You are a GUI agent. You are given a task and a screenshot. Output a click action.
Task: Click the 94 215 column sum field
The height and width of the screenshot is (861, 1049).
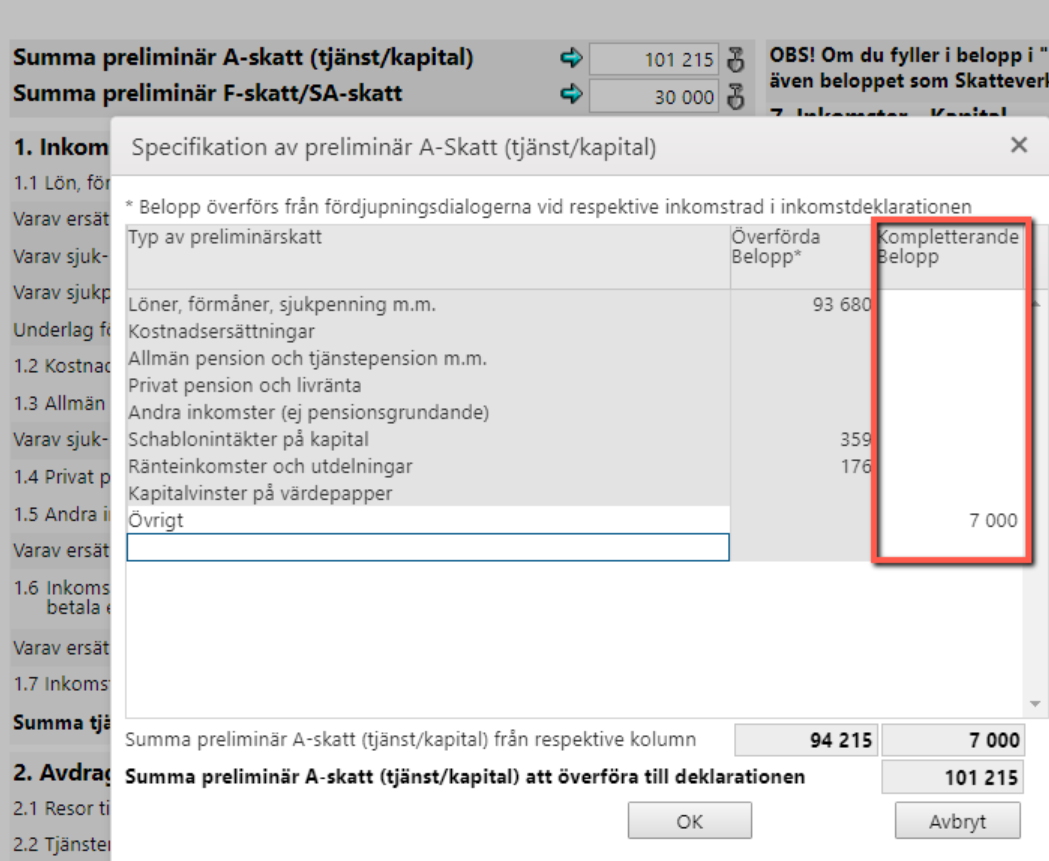(806, 740)
